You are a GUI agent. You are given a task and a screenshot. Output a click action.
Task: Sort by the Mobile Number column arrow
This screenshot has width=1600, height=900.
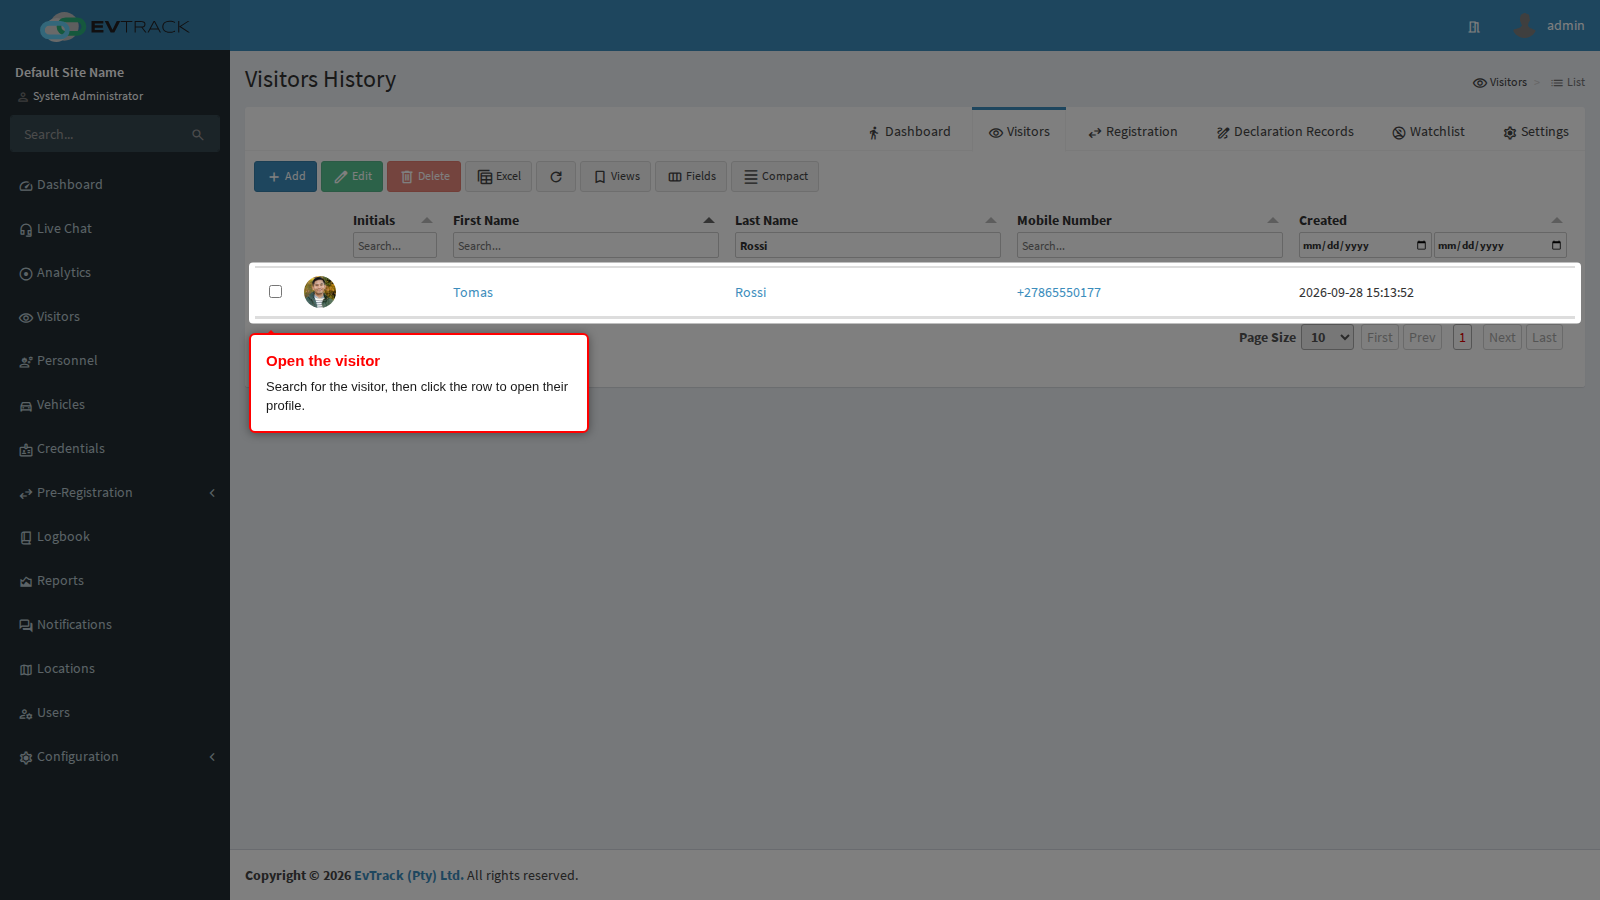point(1273,220)
